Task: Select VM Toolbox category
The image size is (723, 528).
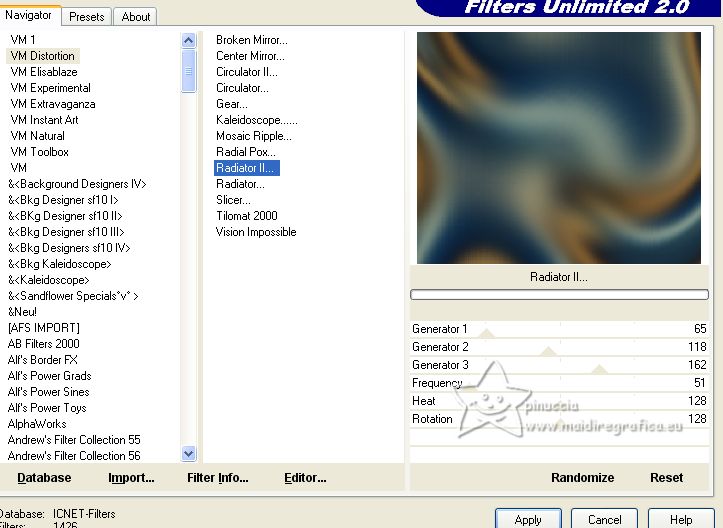Action: coord(40,152)
